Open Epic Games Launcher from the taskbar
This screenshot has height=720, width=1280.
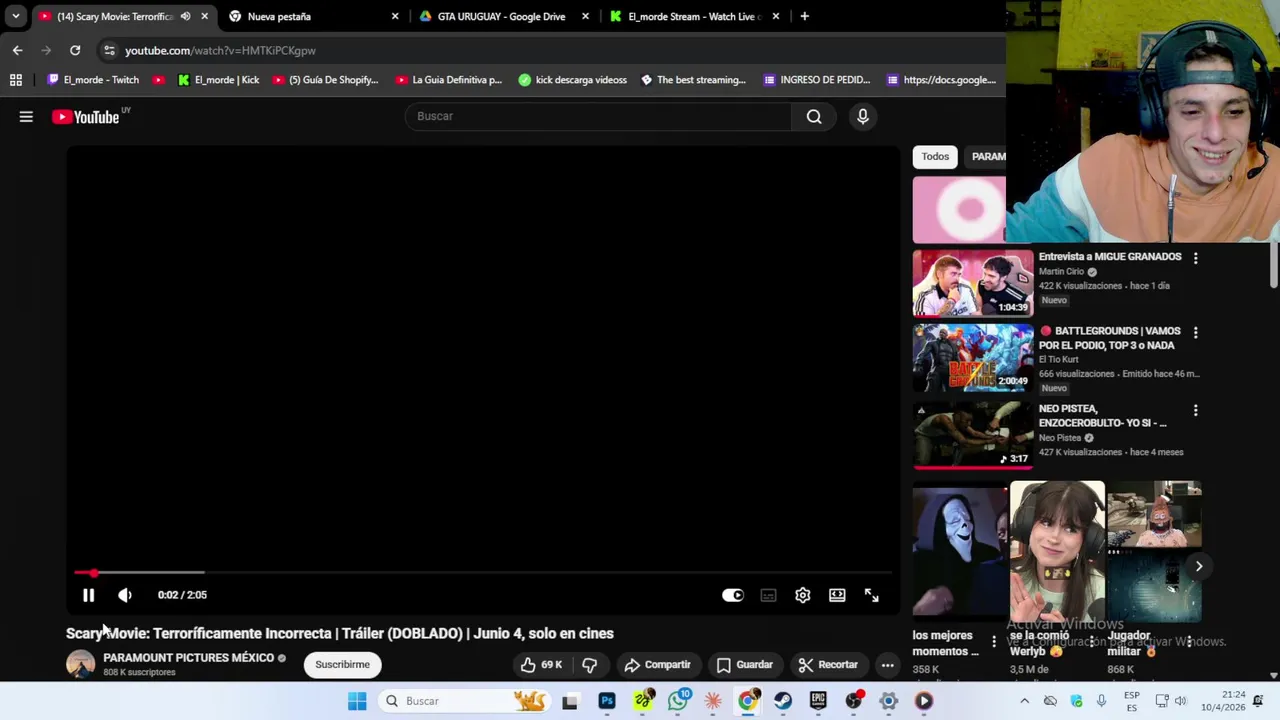[818, 701]
